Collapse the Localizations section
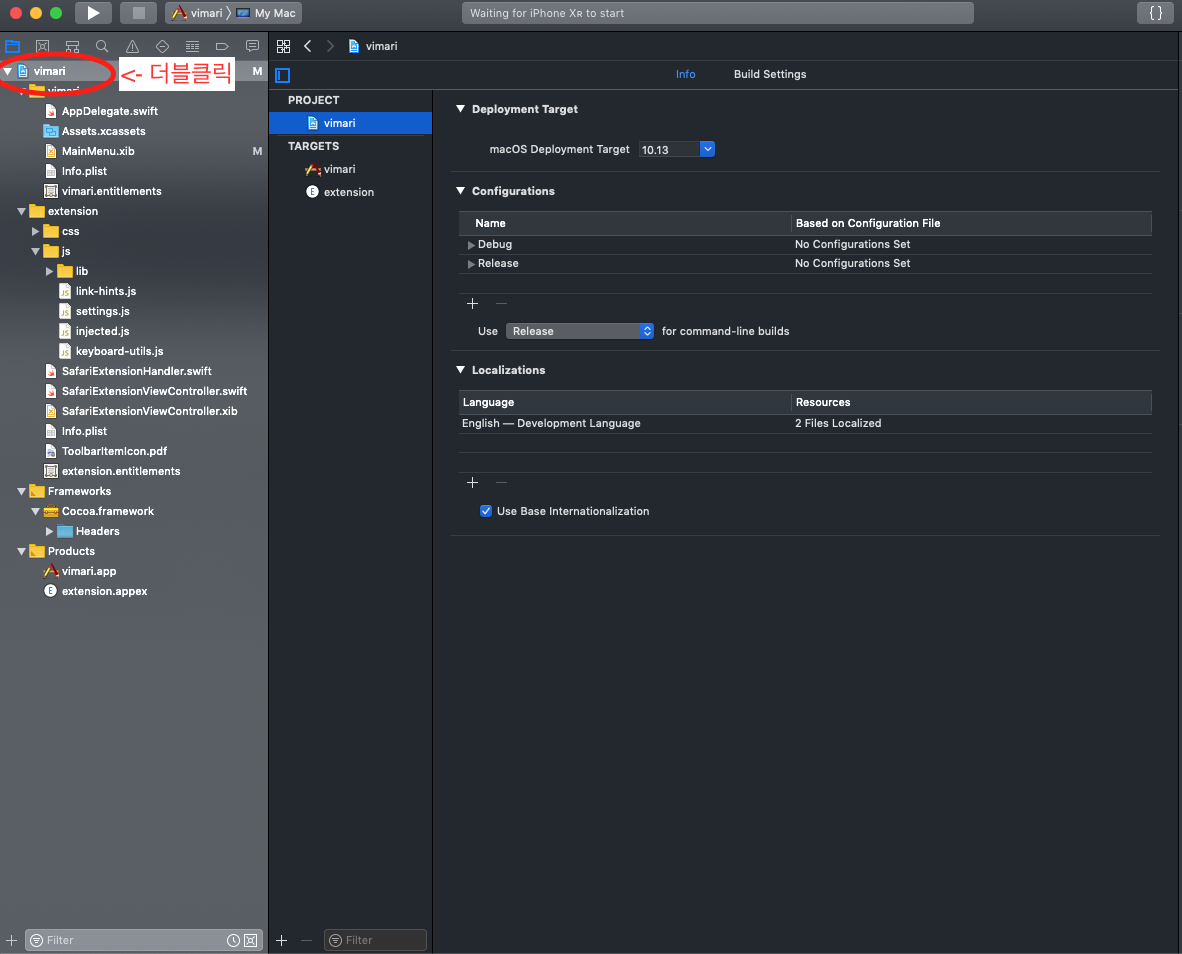Viewport: 1182px width, 954px height. click(461, 369)
